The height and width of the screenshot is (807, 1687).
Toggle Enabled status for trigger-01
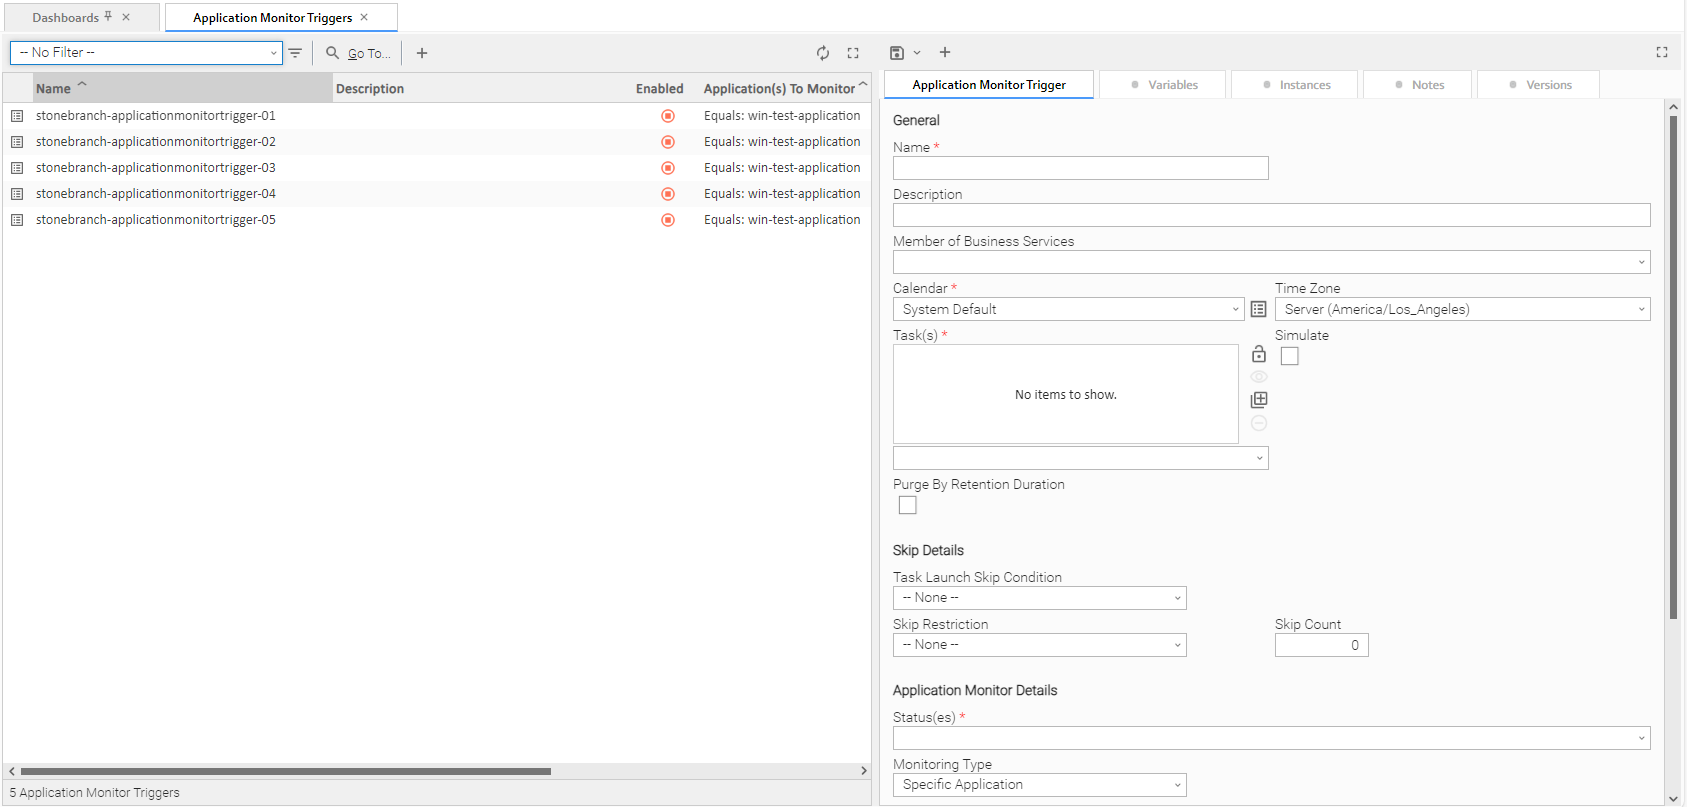668,116
